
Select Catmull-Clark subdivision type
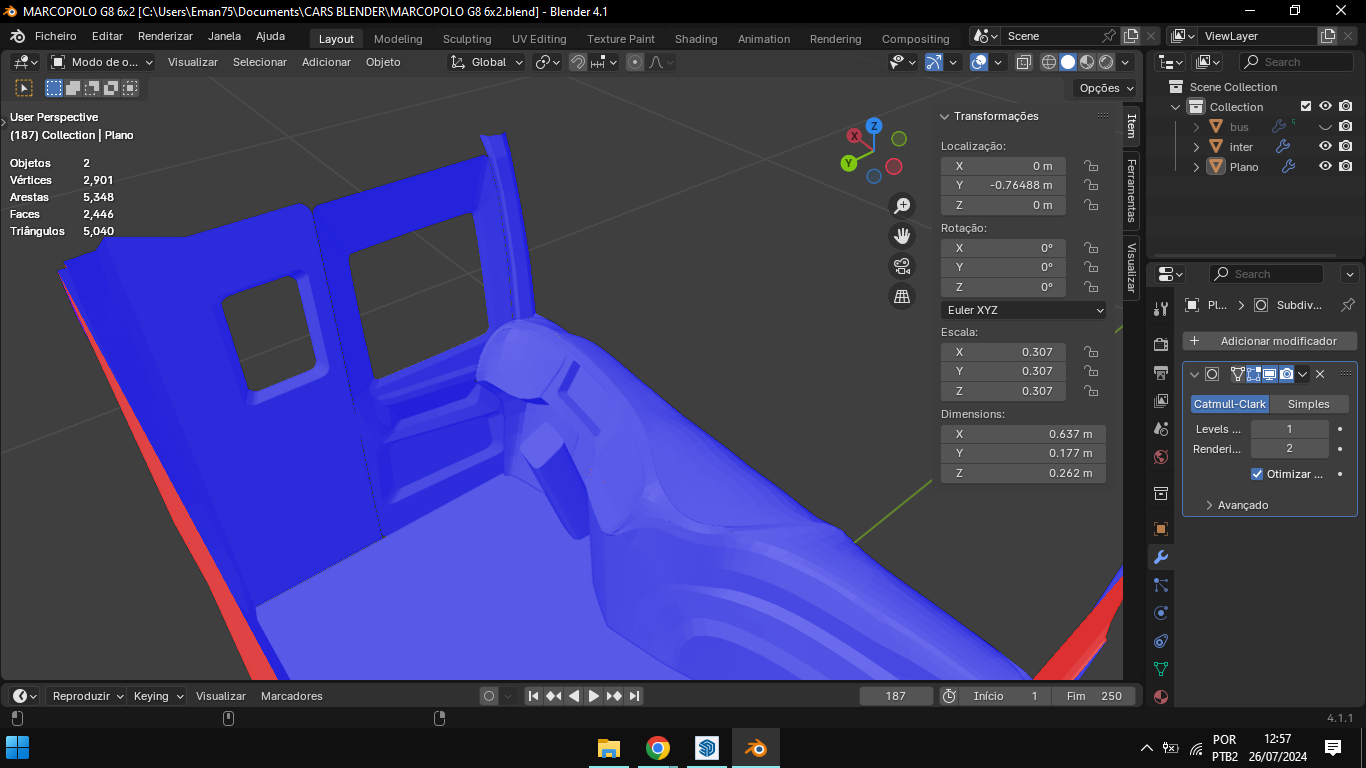[x=1230, y=404]
